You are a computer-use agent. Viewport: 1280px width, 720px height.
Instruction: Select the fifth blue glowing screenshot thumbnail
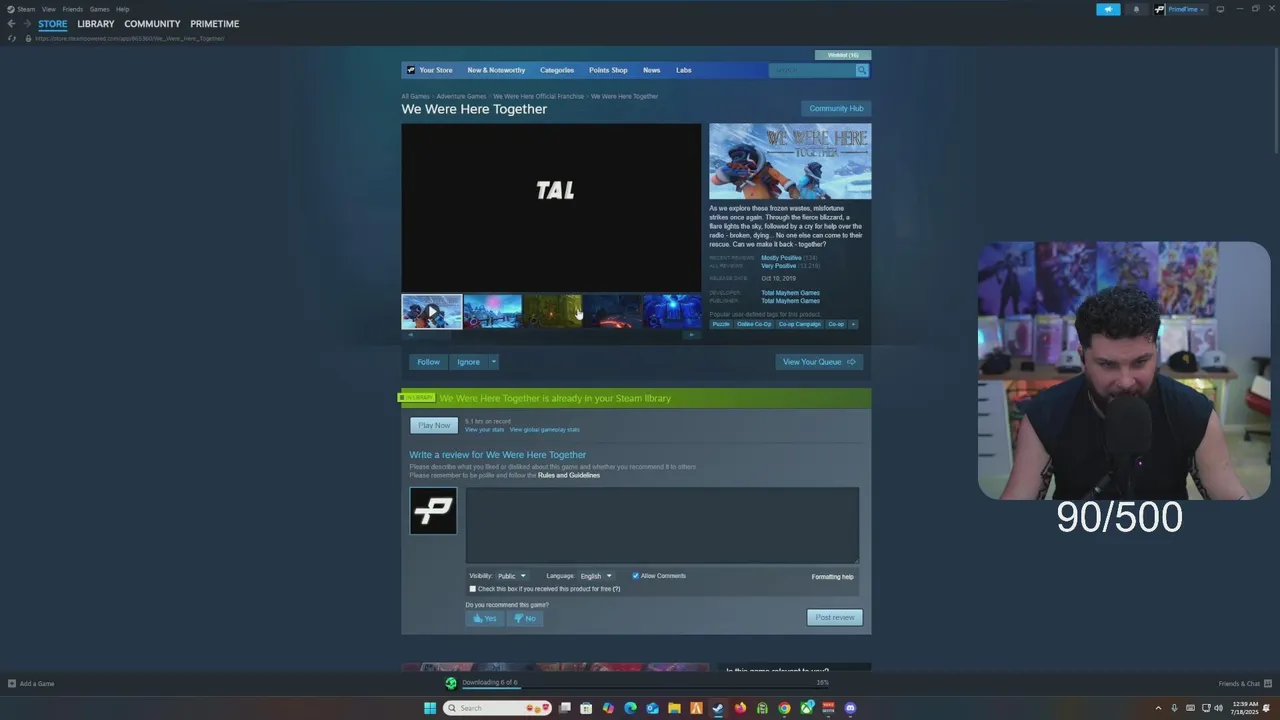tap(672, 311)
